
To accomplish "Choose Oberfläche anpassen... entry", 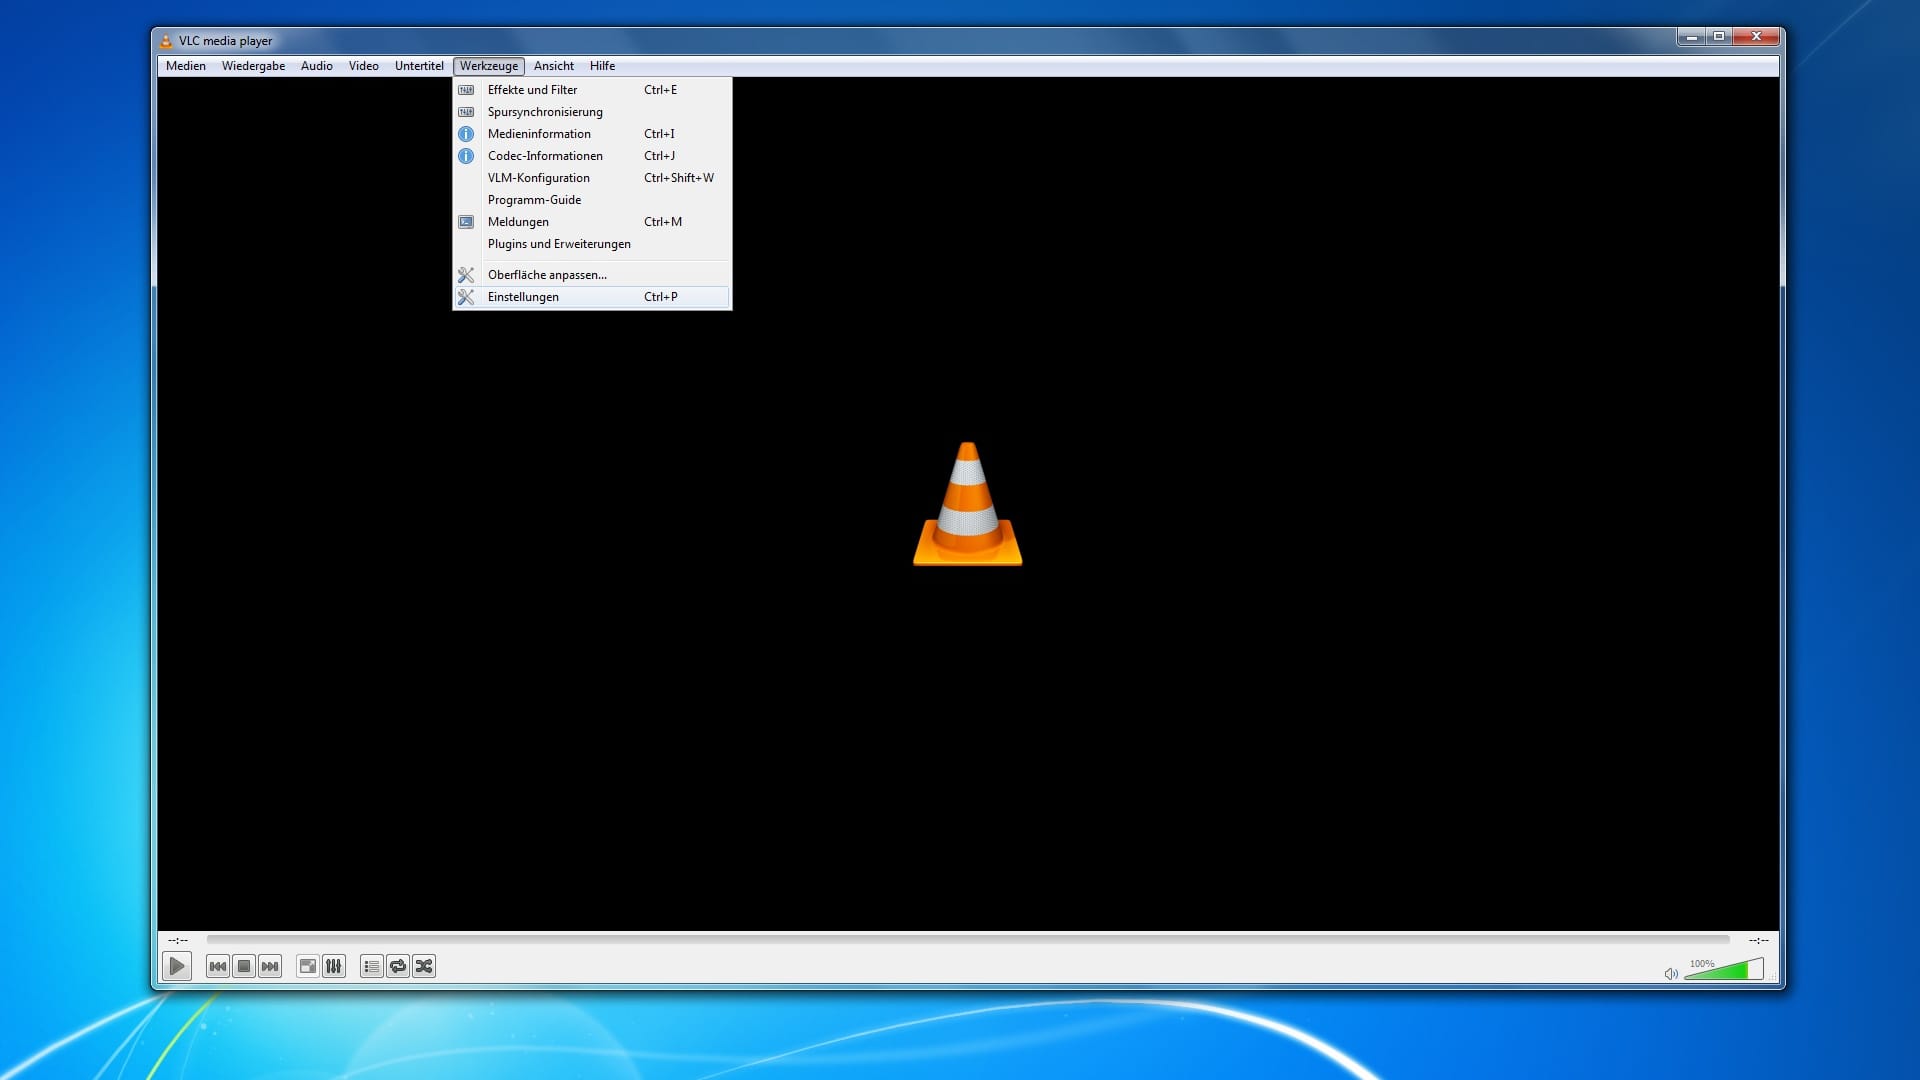I will click(x=592, y=275).
